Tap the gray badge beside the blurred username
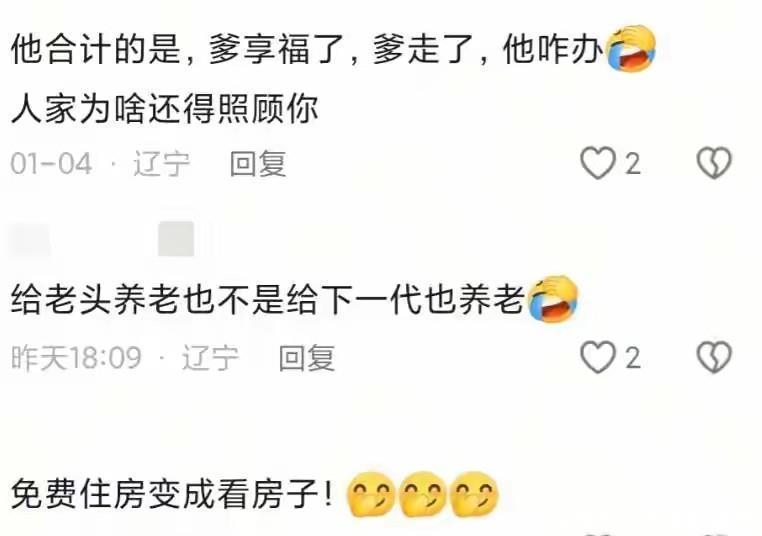Screen dimensions: 762x536 [176, 239]
